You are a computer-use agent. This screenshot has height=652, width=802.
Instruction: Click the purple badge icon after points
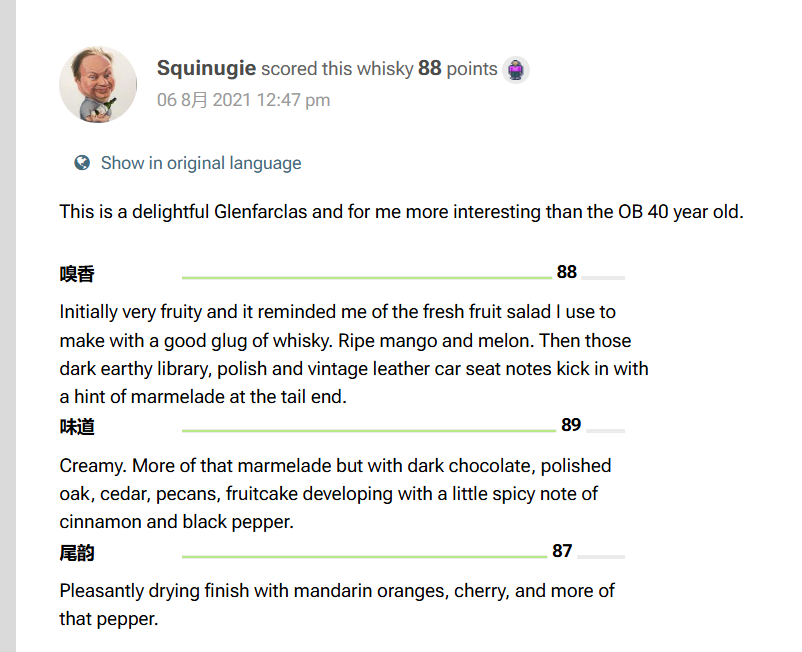click(516, 70)
